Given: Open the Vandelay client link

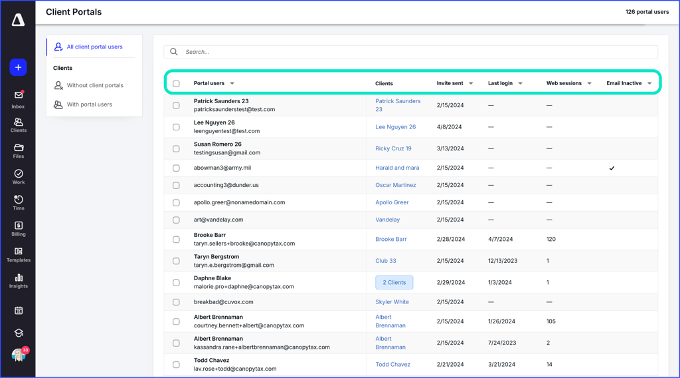Looking at the screenshot, I should [x=387, y=220].
